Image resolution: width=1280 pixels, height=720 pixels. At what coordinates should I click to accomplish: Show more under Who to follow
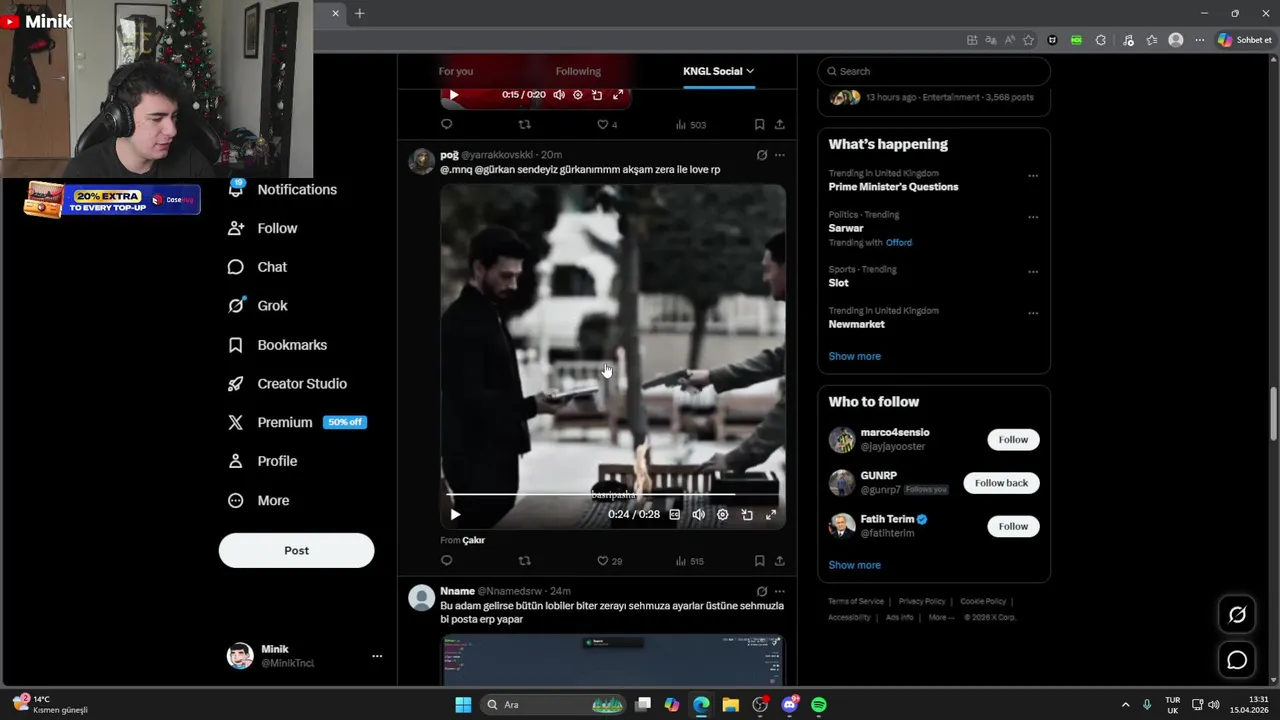click(x=854, y=565)
